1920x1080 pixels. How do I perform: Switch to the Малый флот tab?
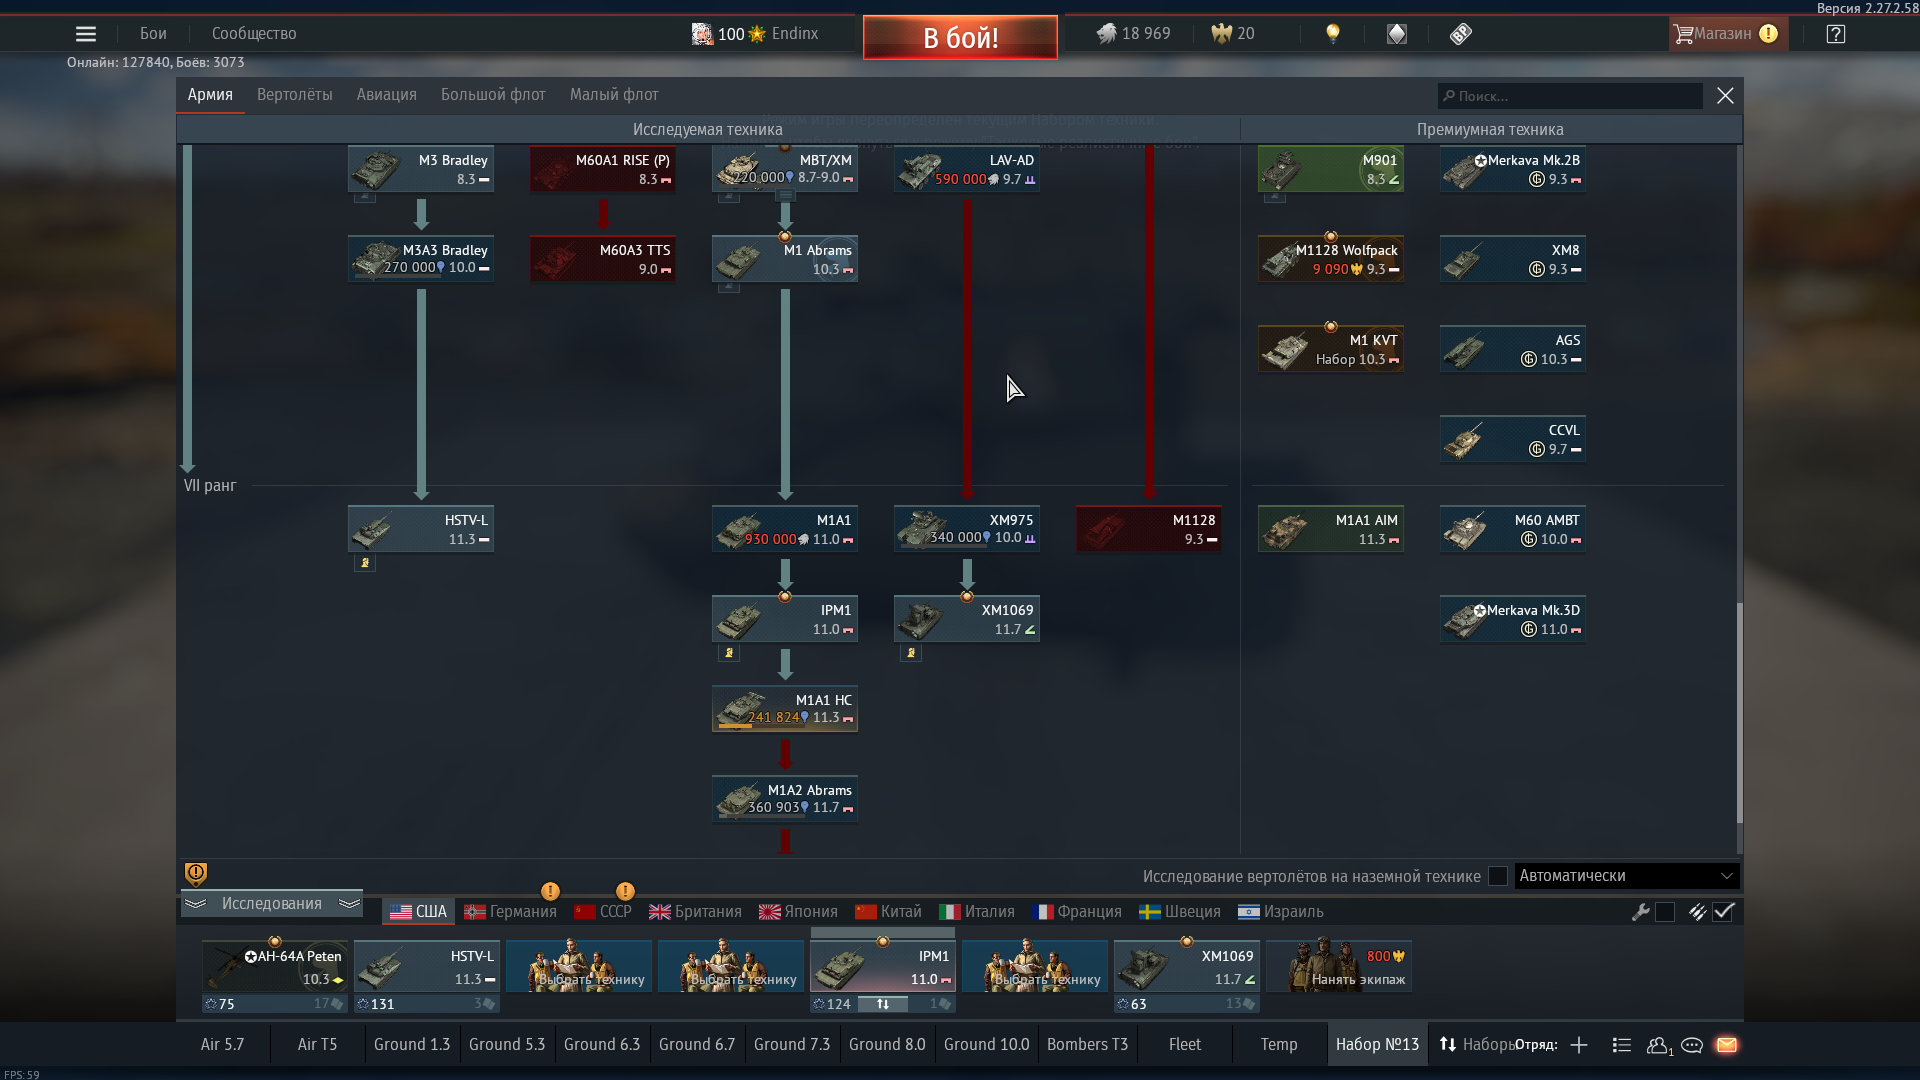pos(614,95)
